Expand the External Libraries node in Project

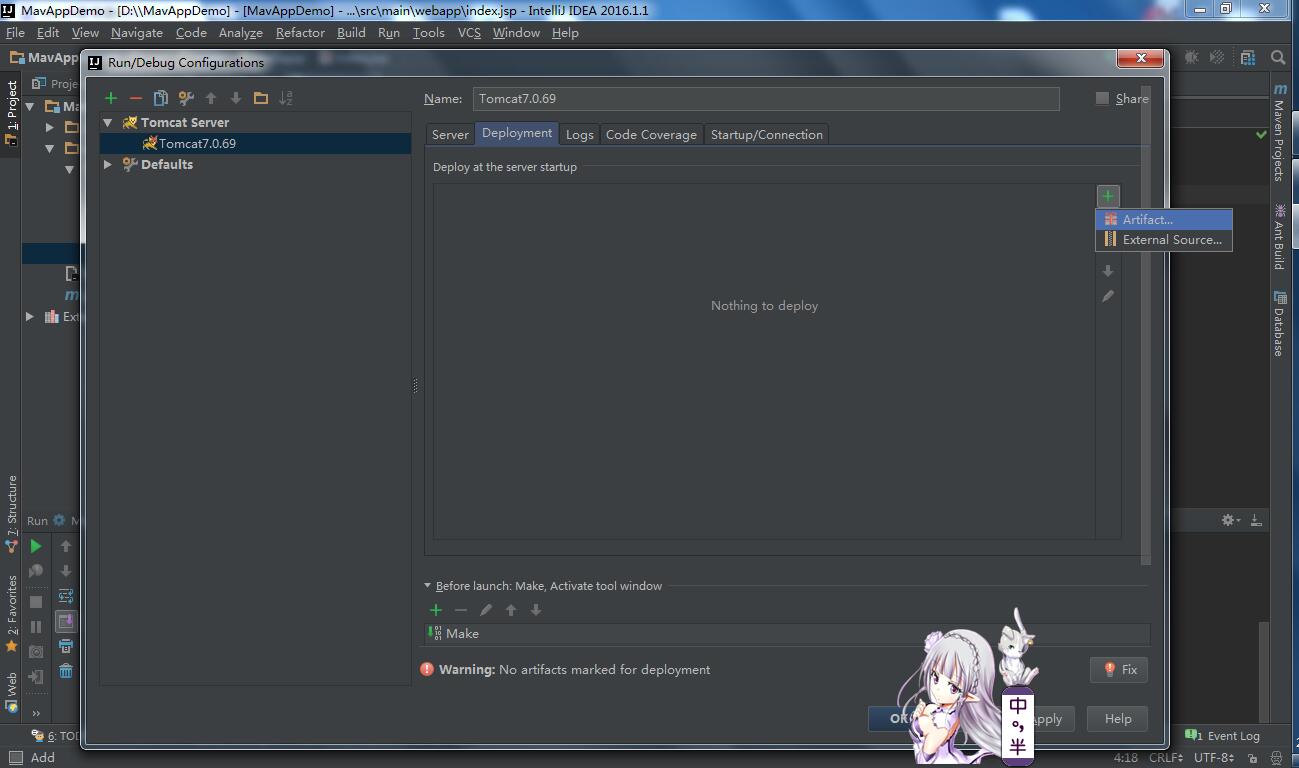coord(30,316)
